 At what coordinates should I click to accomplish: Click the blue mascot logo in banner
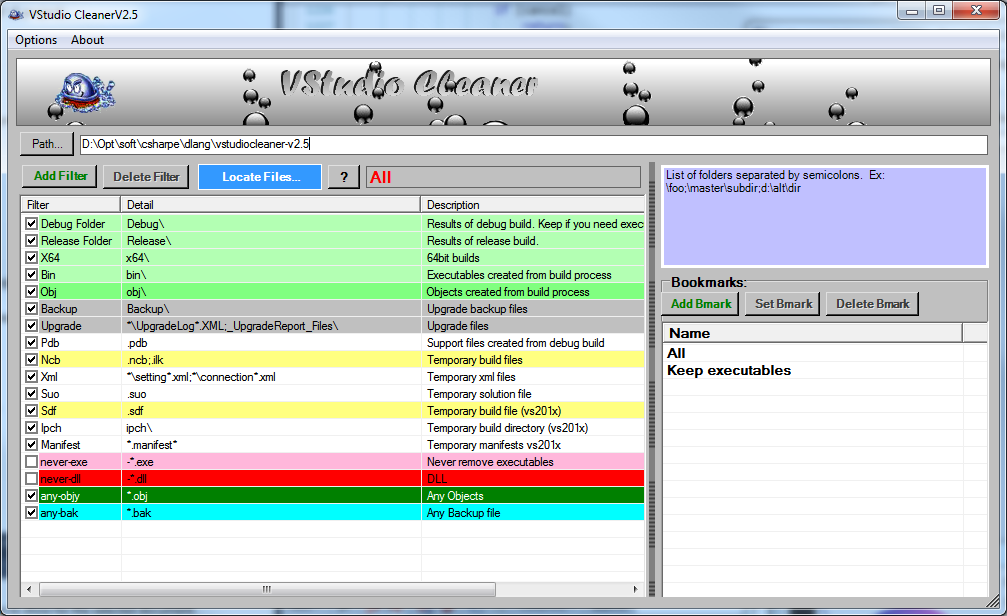pos(83,94)
